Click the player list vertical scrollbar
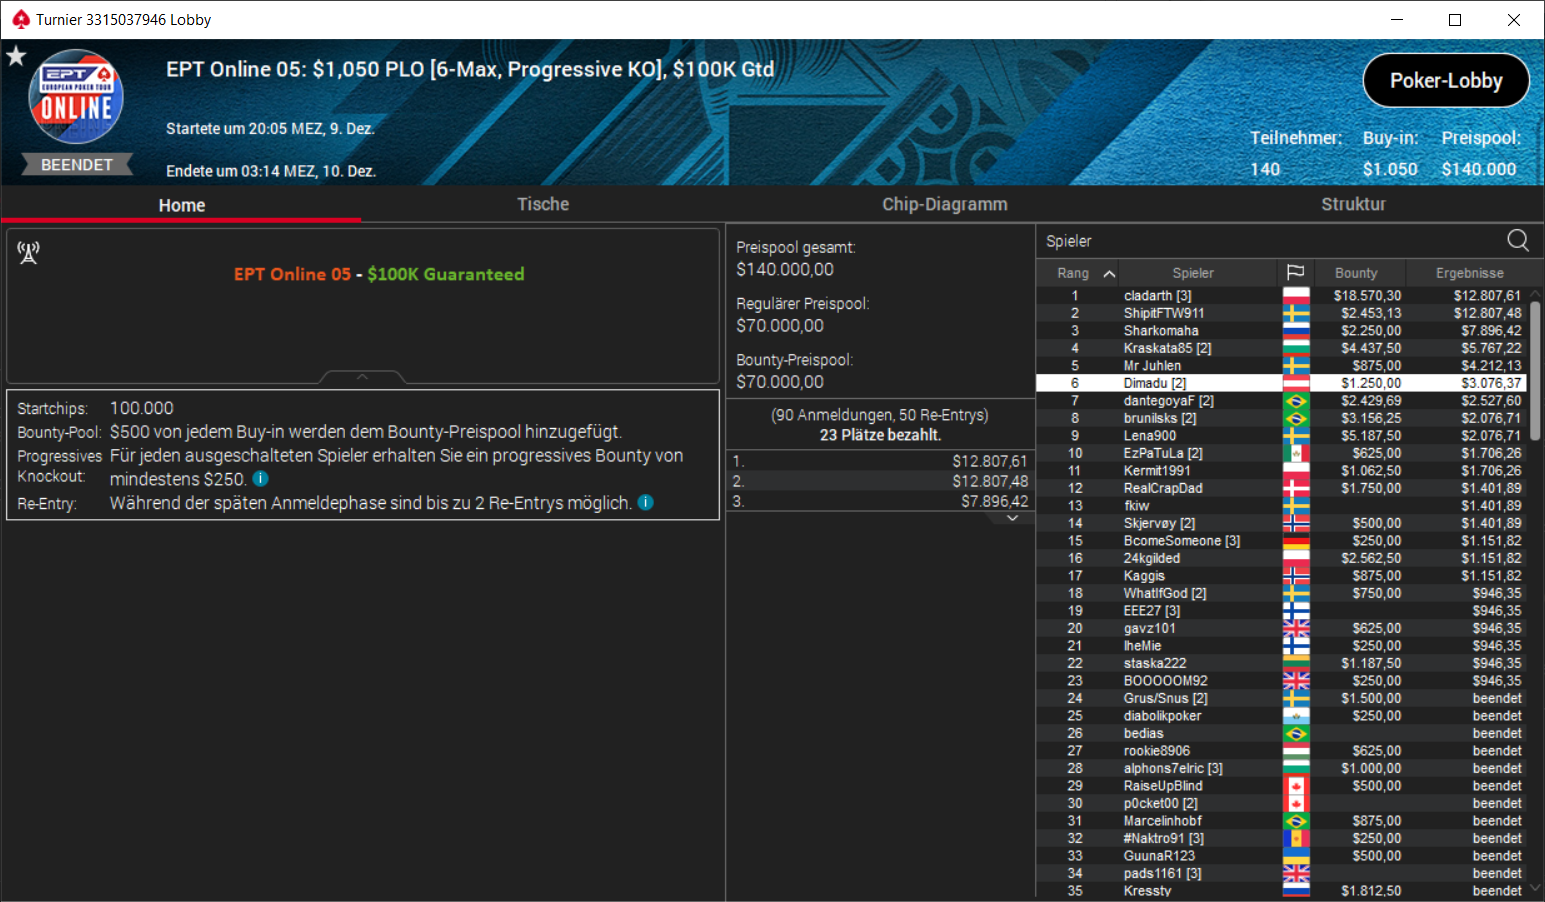The image size is (1545, 902). click(1535, 370)
